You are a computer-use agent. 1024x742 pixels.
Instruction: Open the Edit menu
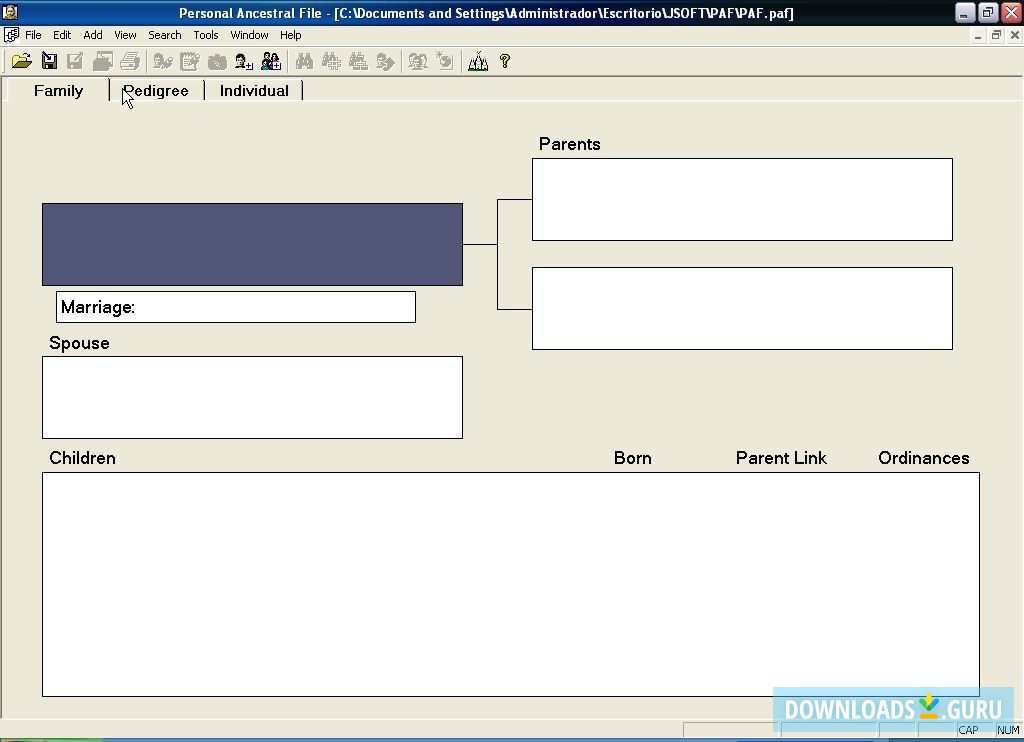tap(62, 35)
